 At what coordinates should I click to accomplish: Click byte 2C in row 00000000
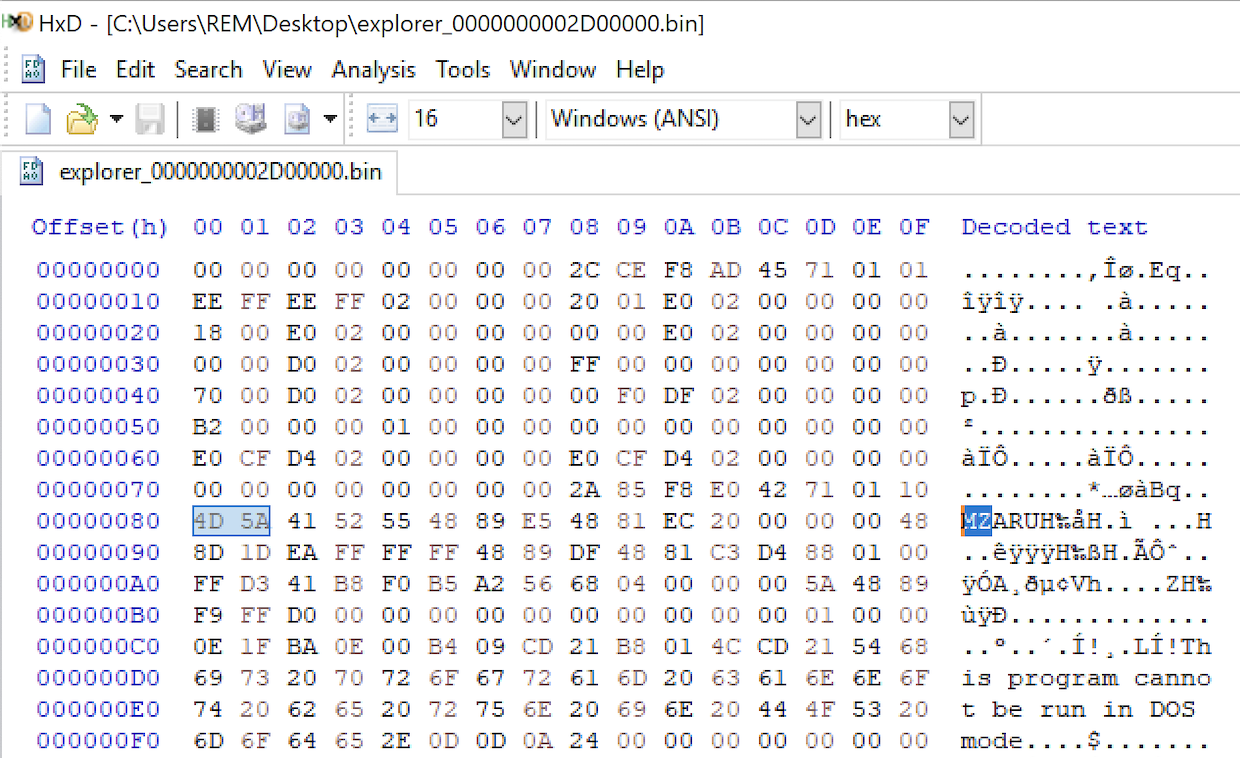[584, 270]
